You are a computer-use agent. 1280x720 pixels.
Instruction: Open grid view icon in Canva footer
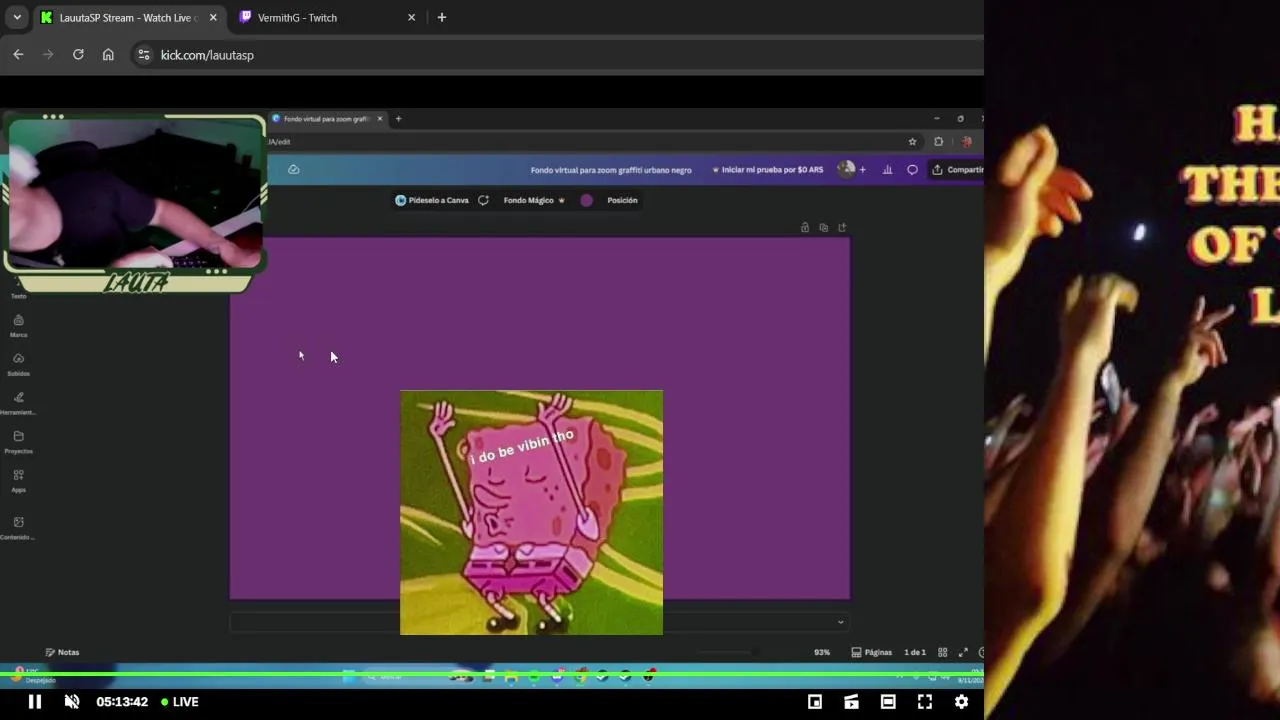click(x=942, y=652)
